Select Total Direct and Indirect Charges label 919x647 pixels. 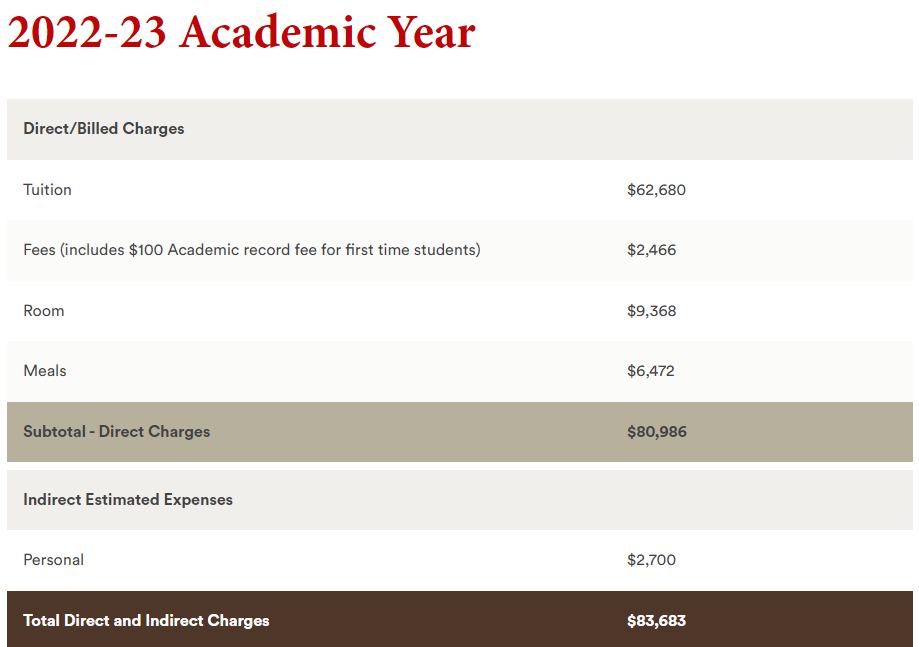[x=146, y=621]
